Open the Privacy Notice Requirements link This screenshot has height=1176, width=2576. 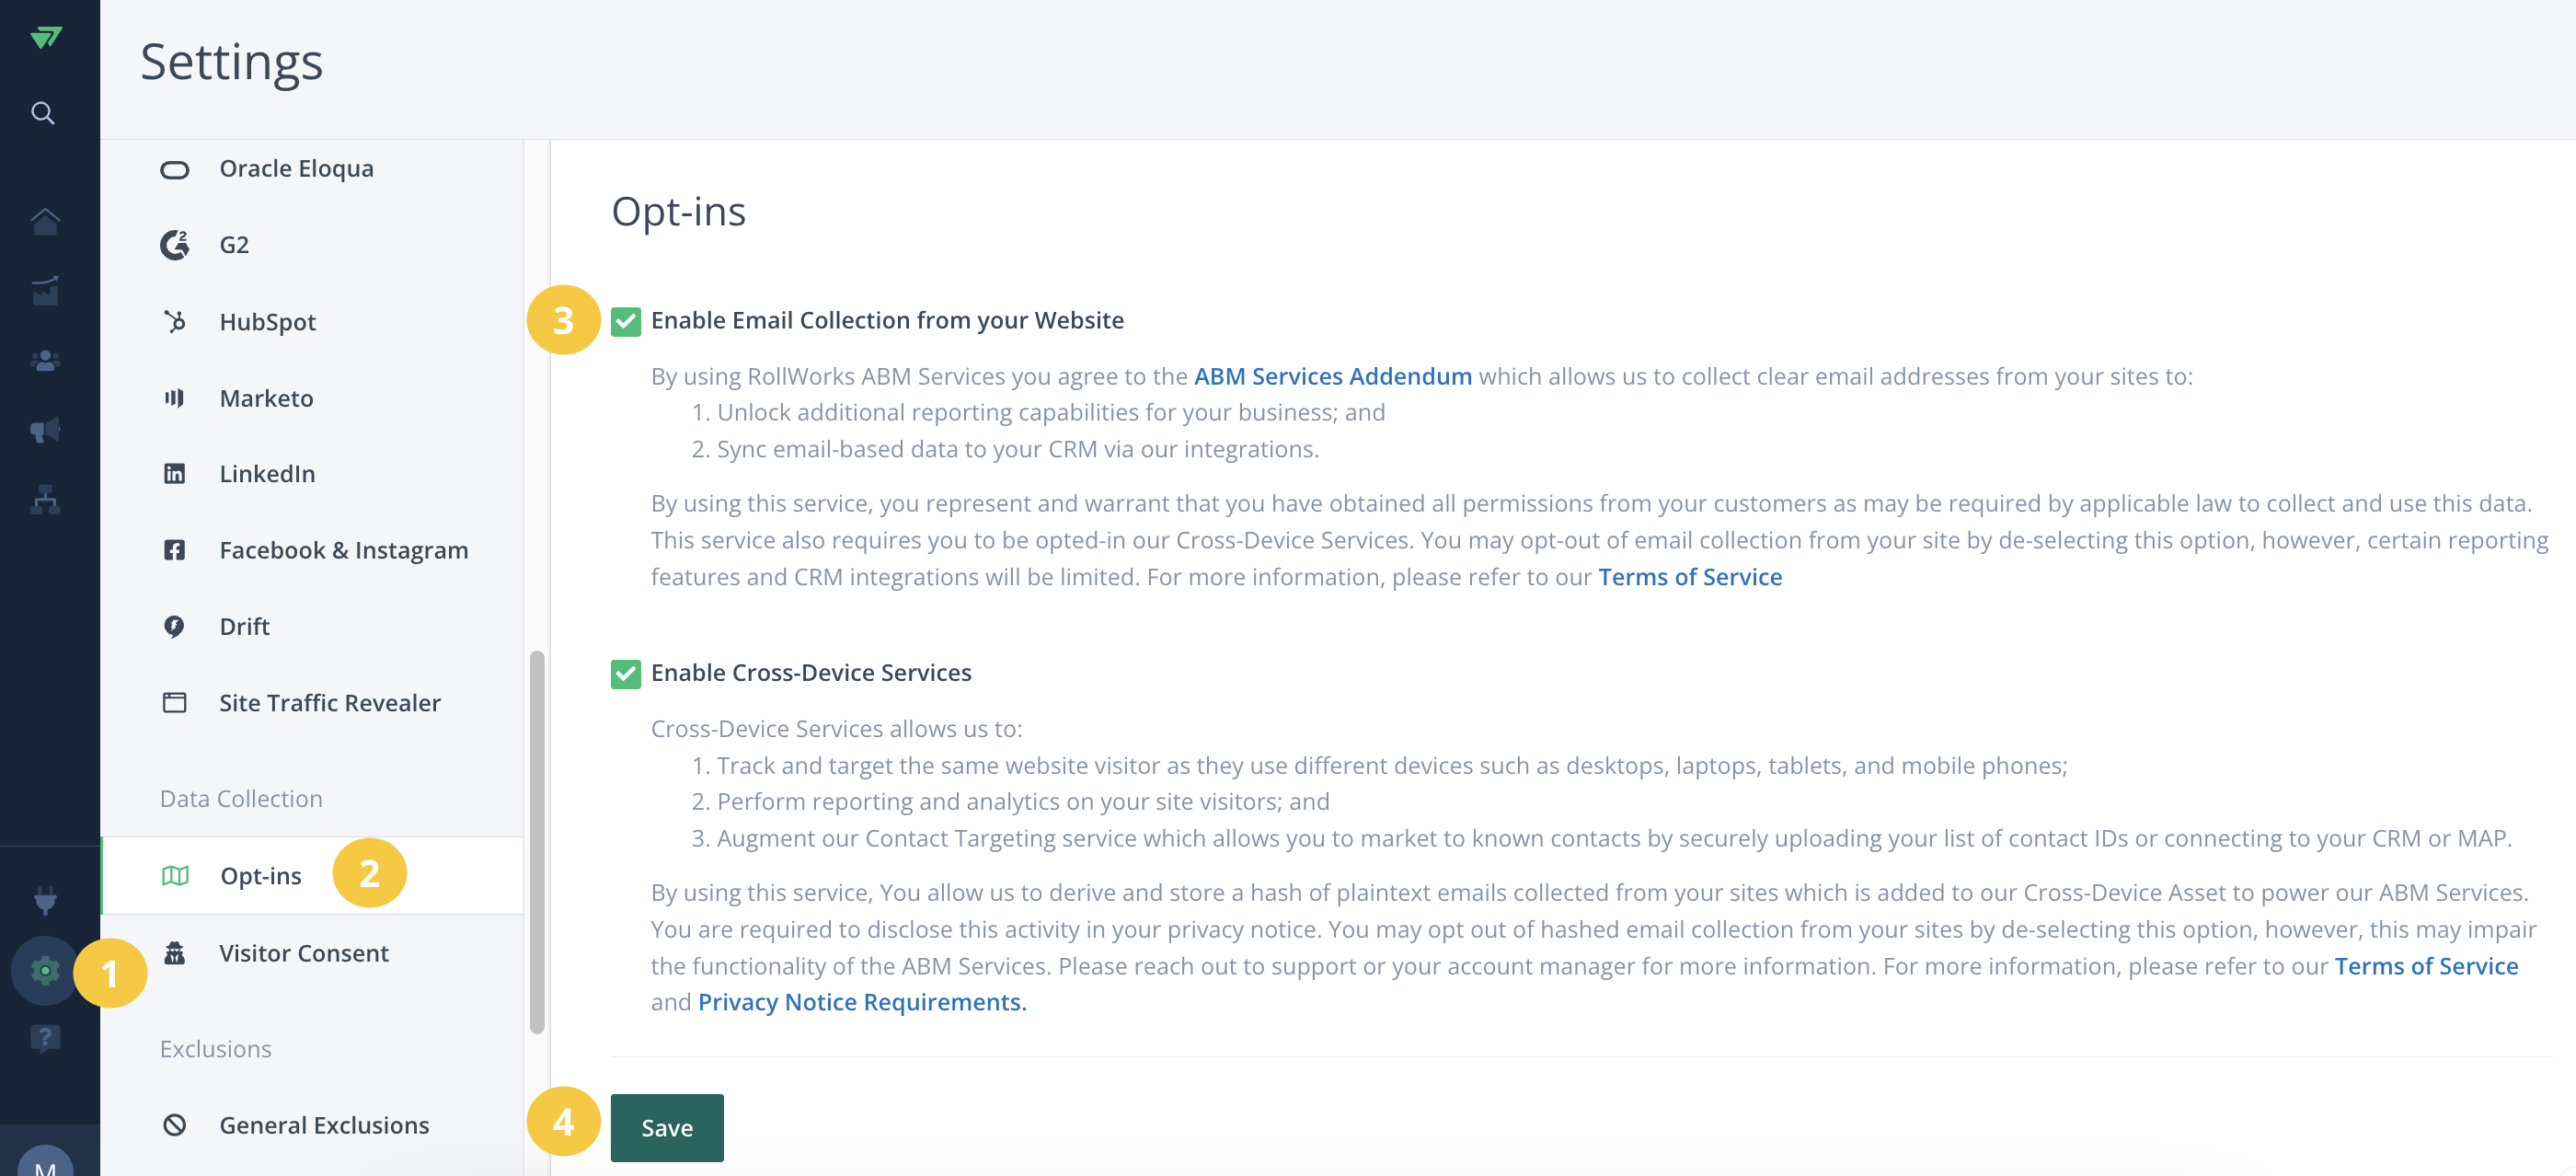862,1002
